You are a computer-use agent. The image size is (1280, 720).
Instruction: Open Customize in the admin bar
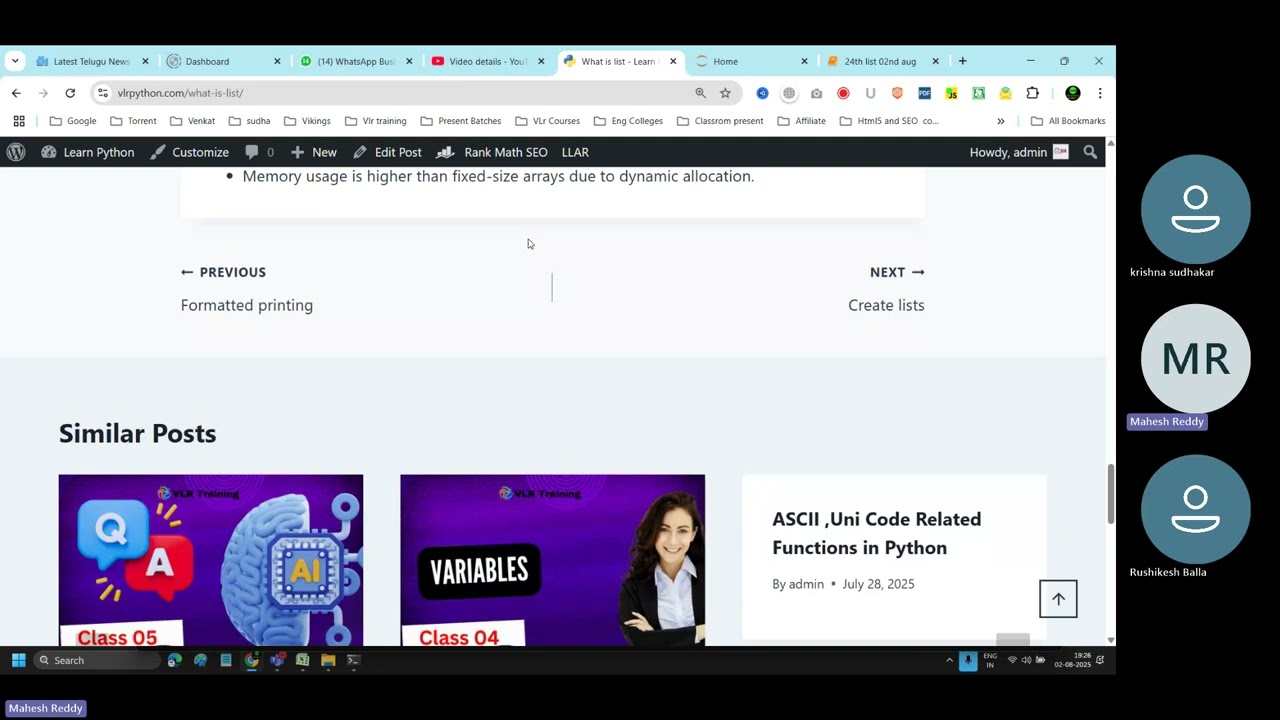(190, 152)
